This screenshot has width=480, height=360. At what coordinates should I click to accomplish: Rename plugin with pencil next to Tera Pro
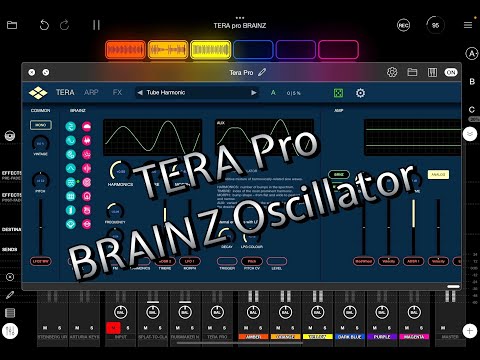262,72
